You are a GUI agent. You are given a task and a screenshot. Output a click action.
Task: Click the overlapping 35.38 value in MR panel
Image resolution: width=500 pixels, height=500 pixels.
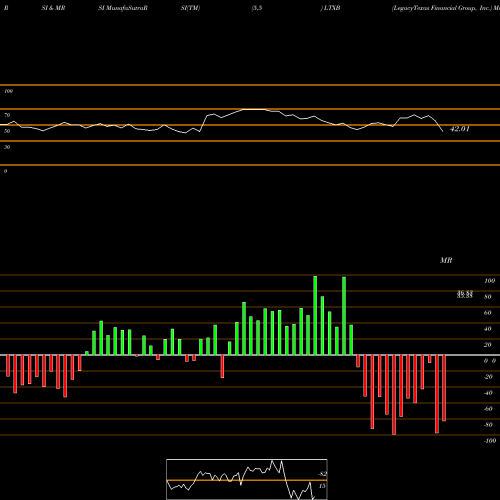(x=465, y=295)
